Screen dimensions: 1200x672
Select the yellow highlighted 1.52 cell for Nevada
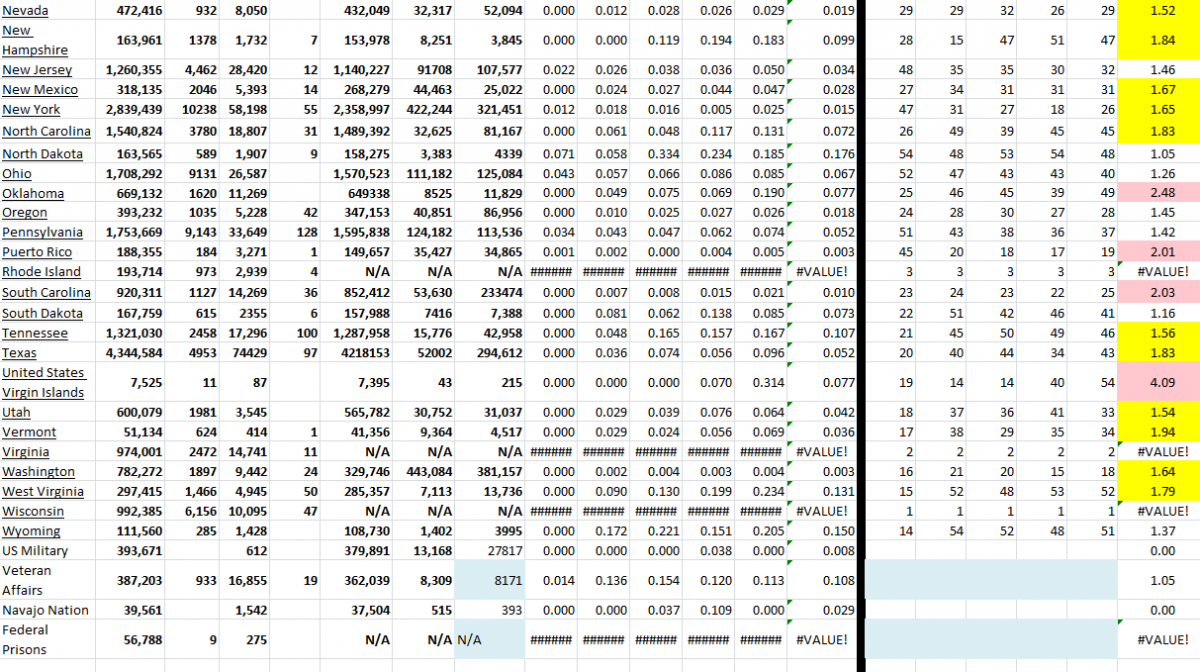1162,11
